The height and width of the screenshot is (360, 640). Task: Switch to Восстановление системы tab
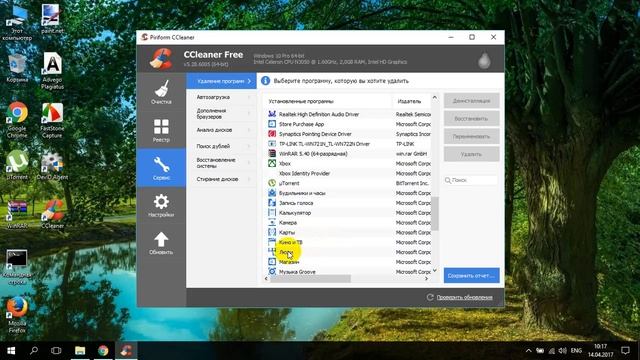click(x=222, y=163)
